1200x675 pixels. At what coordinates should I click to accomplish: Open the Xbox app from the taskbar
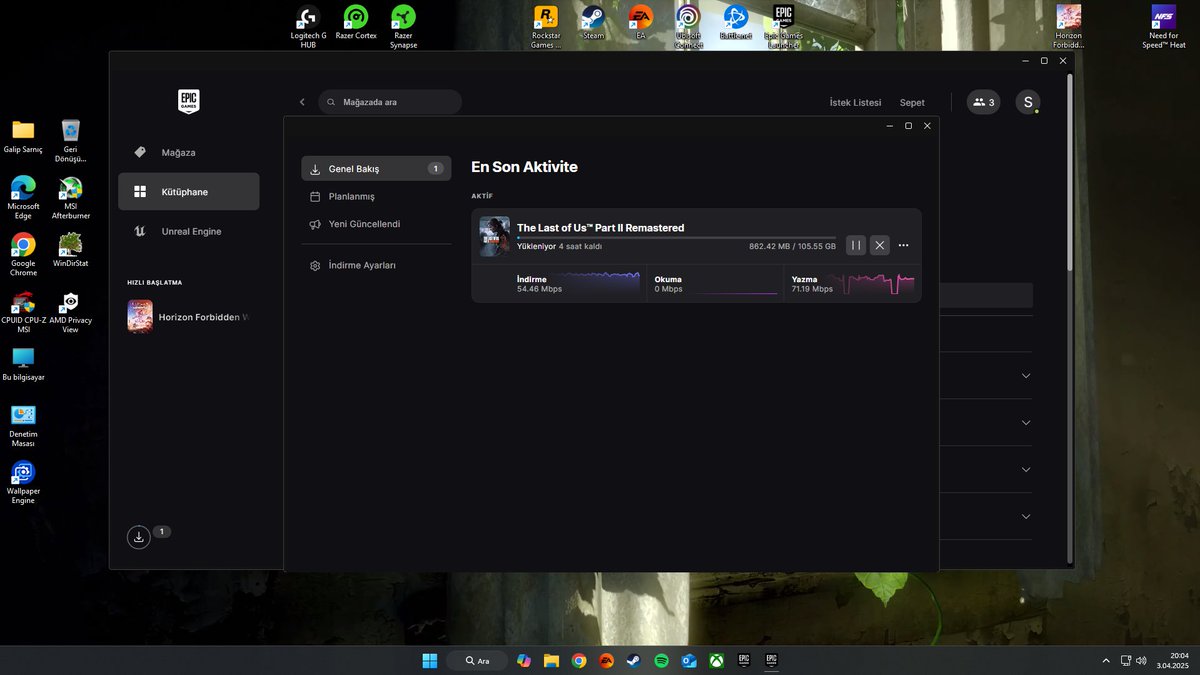[716, 660]
